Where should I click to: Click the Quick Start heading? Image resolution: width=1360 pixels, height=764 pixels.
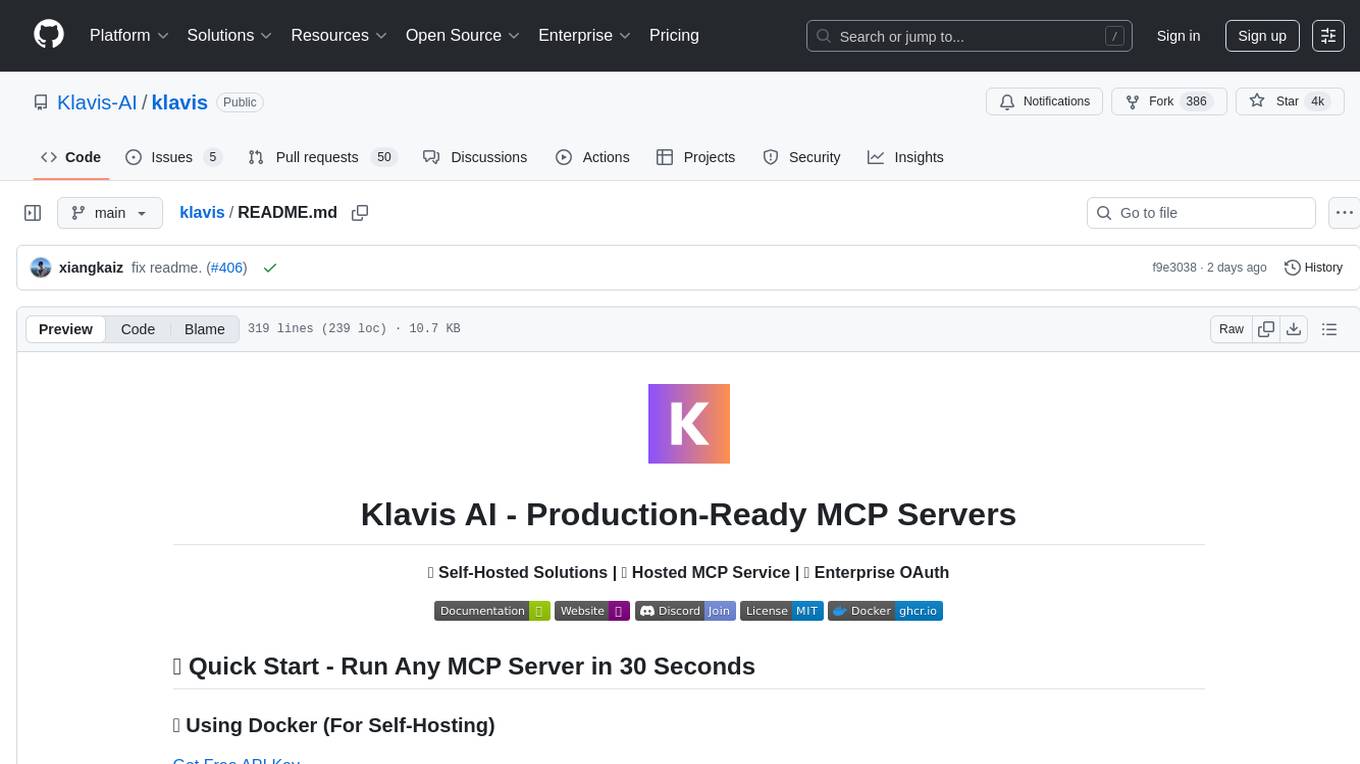tap(464, 666)
